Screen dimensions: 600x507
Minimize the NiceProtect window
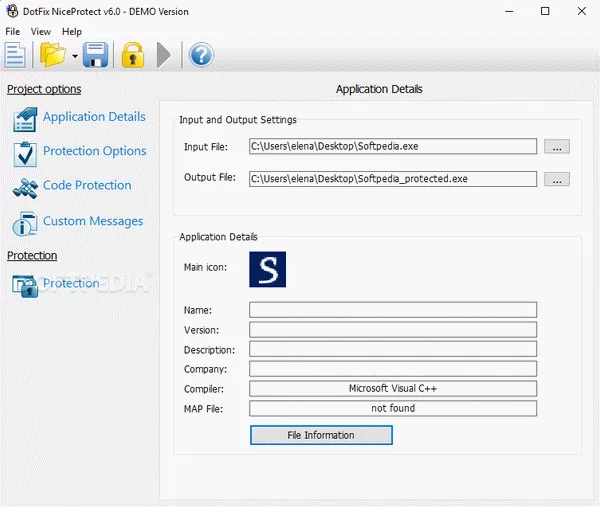pos(509,11)
